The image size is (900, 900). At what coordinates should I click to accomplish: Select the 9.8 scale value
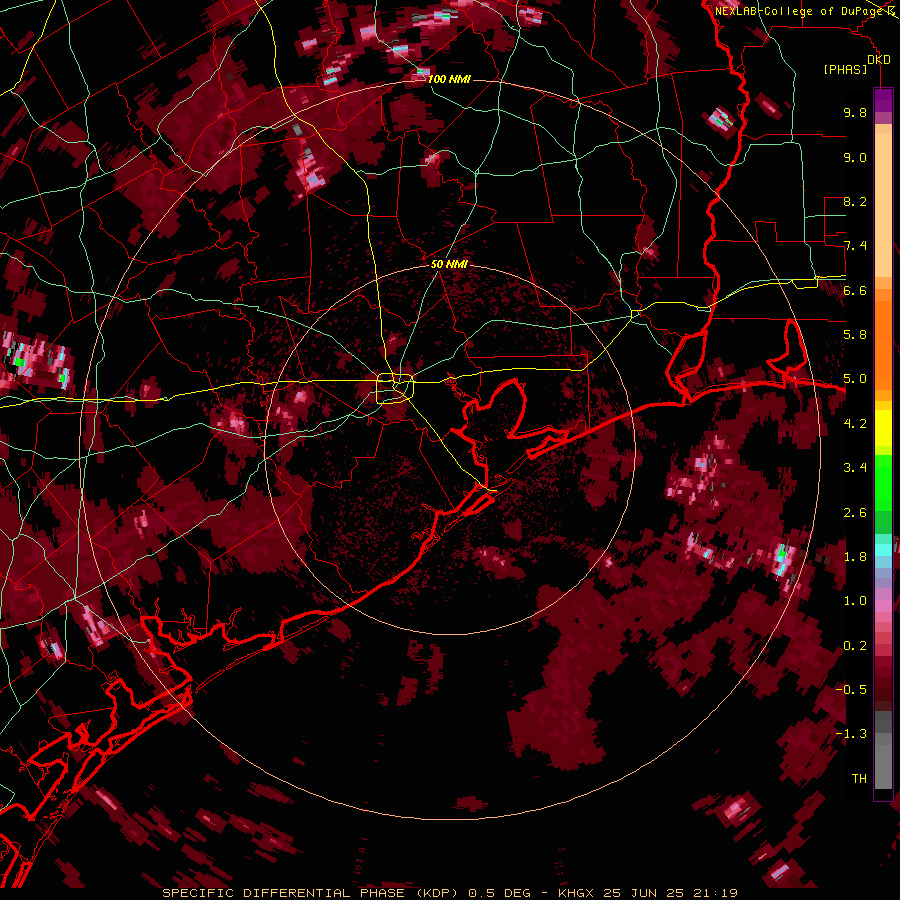pyautogui.click(x=855, y=112)
